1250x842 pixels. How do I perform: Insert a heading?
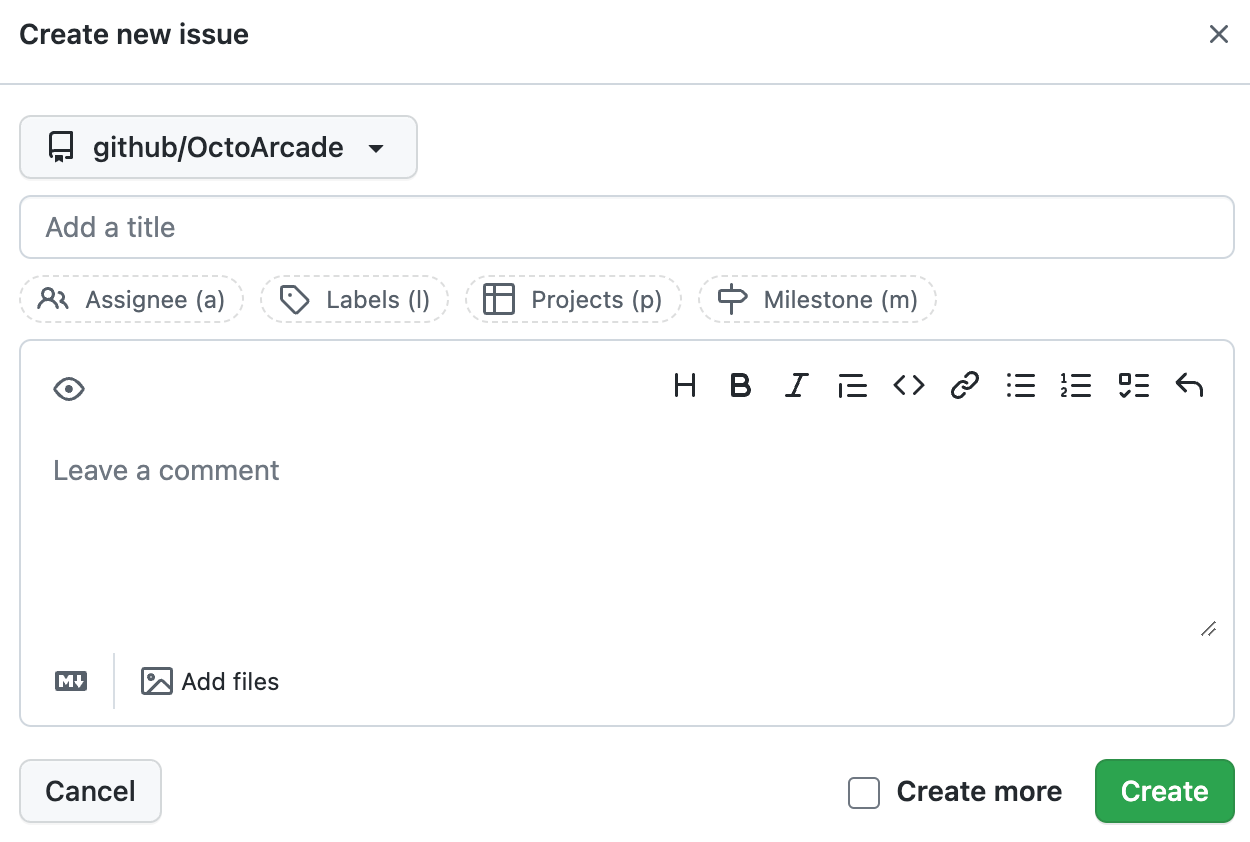(x=684, y=386)
